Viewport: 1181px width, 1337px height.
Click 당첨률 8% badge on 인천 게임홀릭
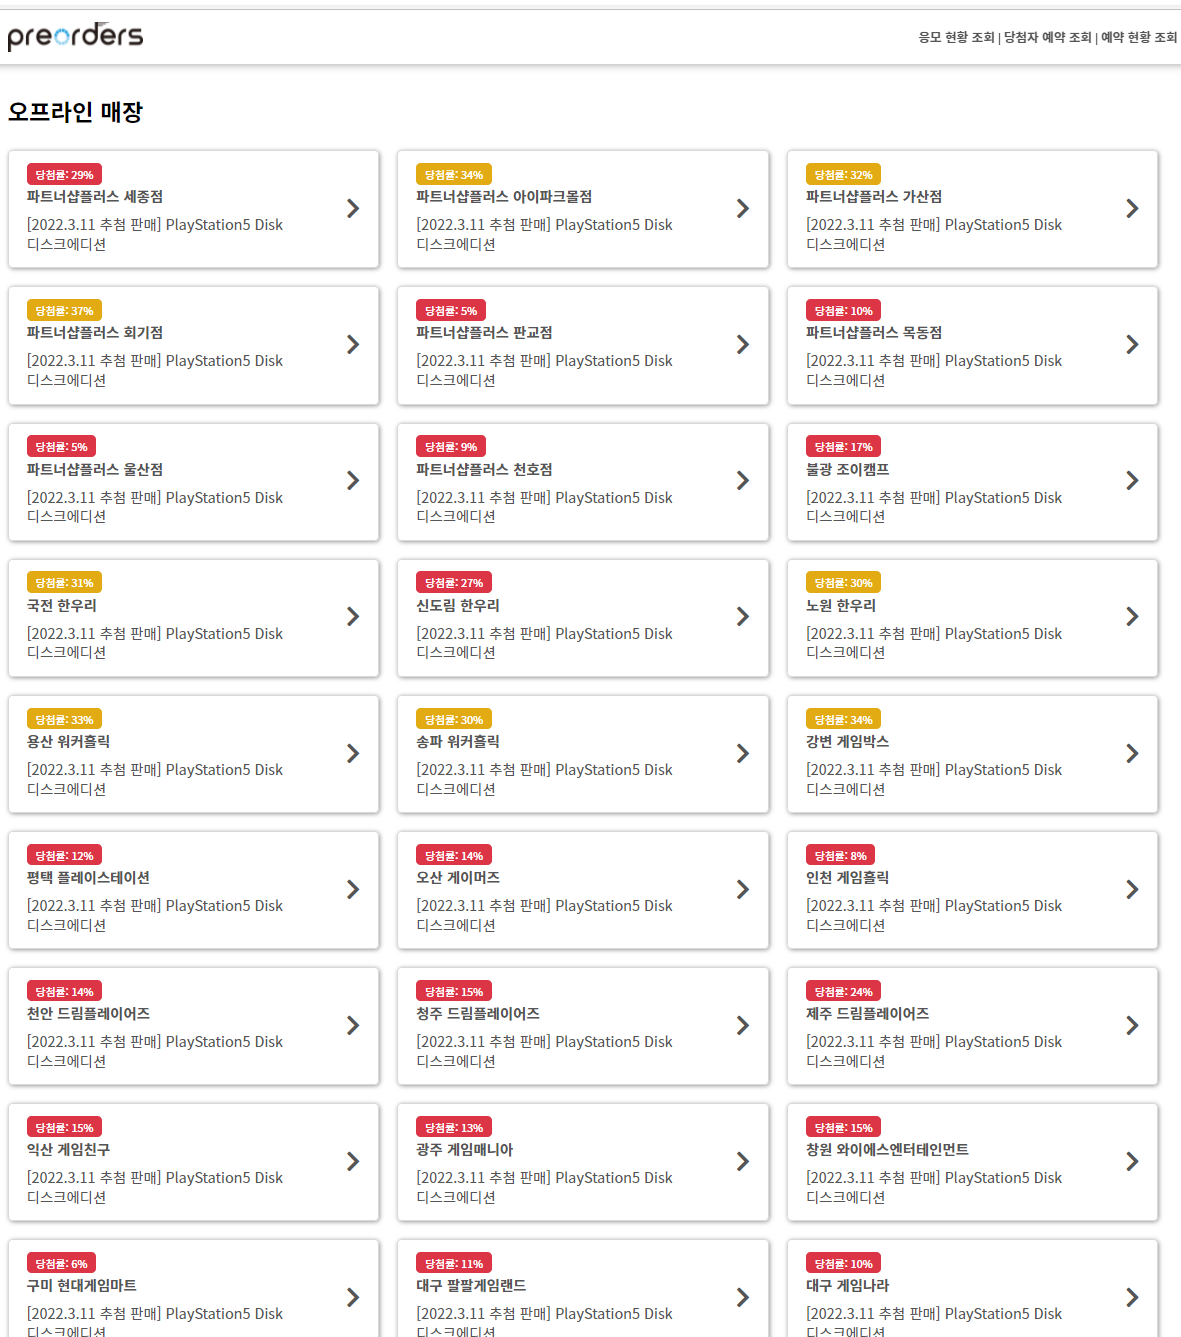click(x=841, y=856)
